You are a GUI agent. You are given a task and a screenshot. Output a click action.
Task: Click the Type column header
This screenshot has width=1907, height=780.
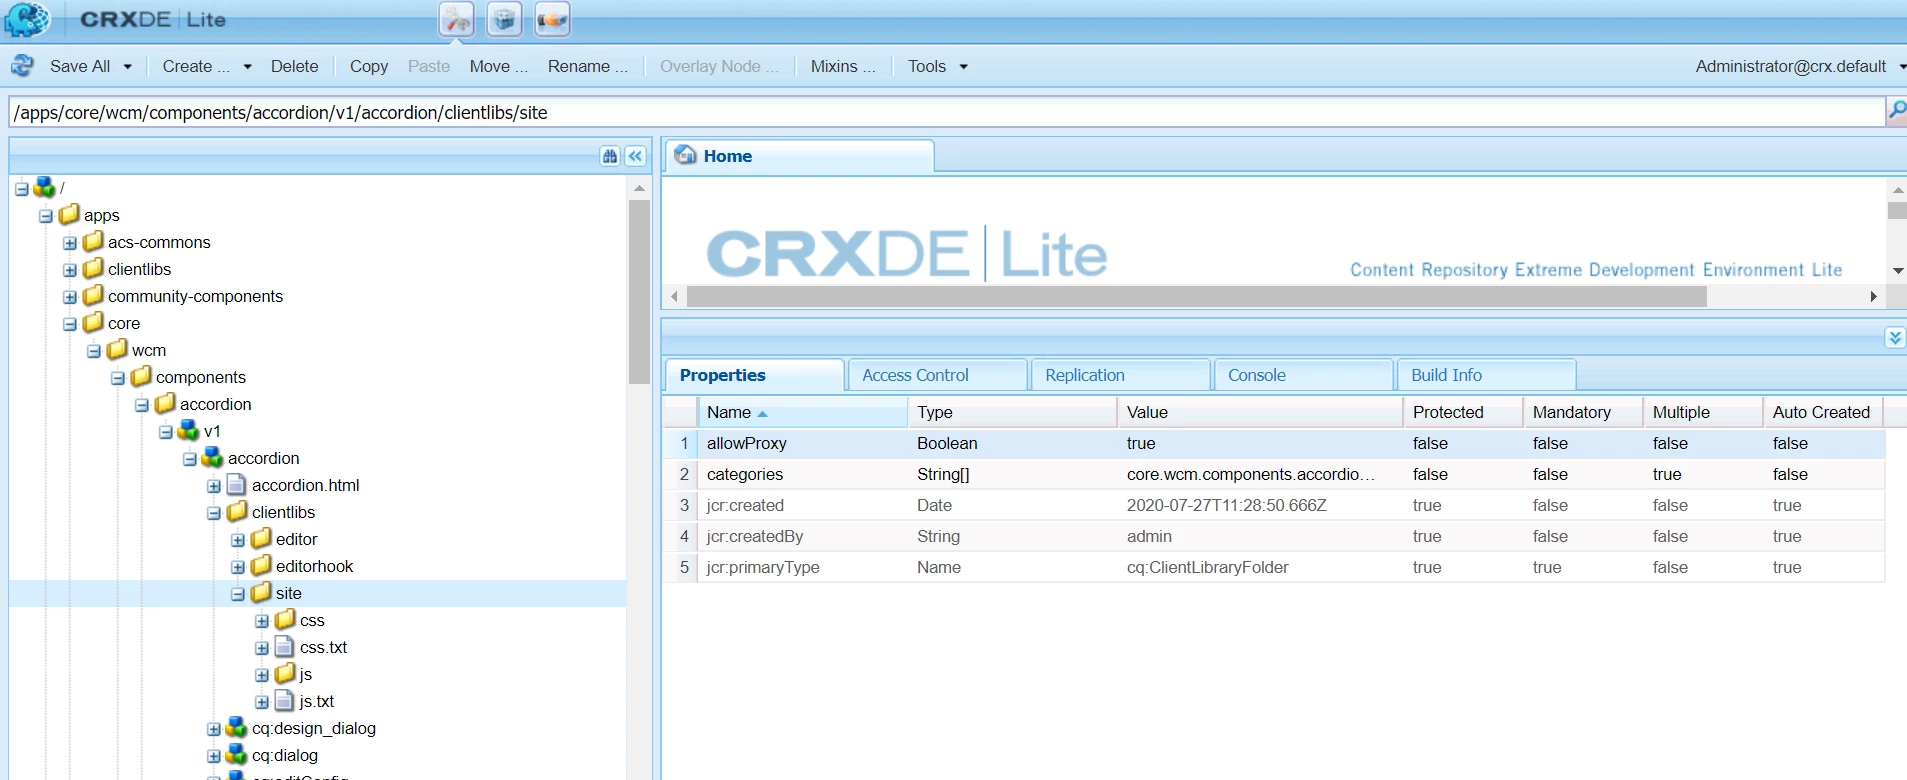(x=1012, y=412)
